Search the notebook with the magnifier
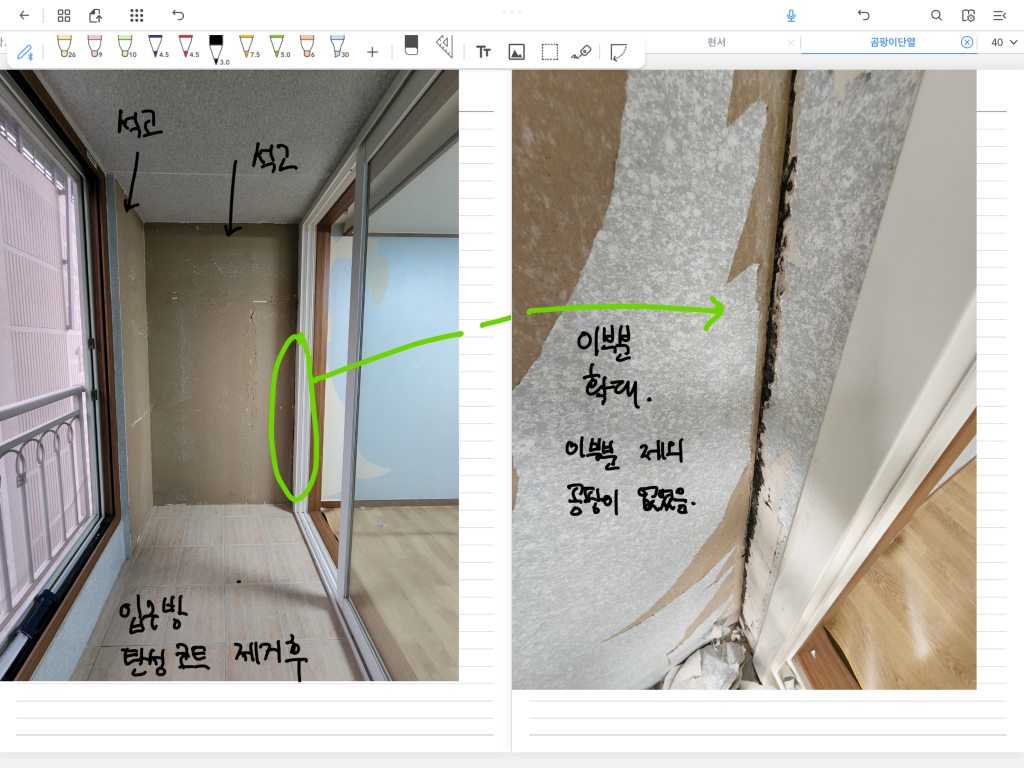 [936, 15]
